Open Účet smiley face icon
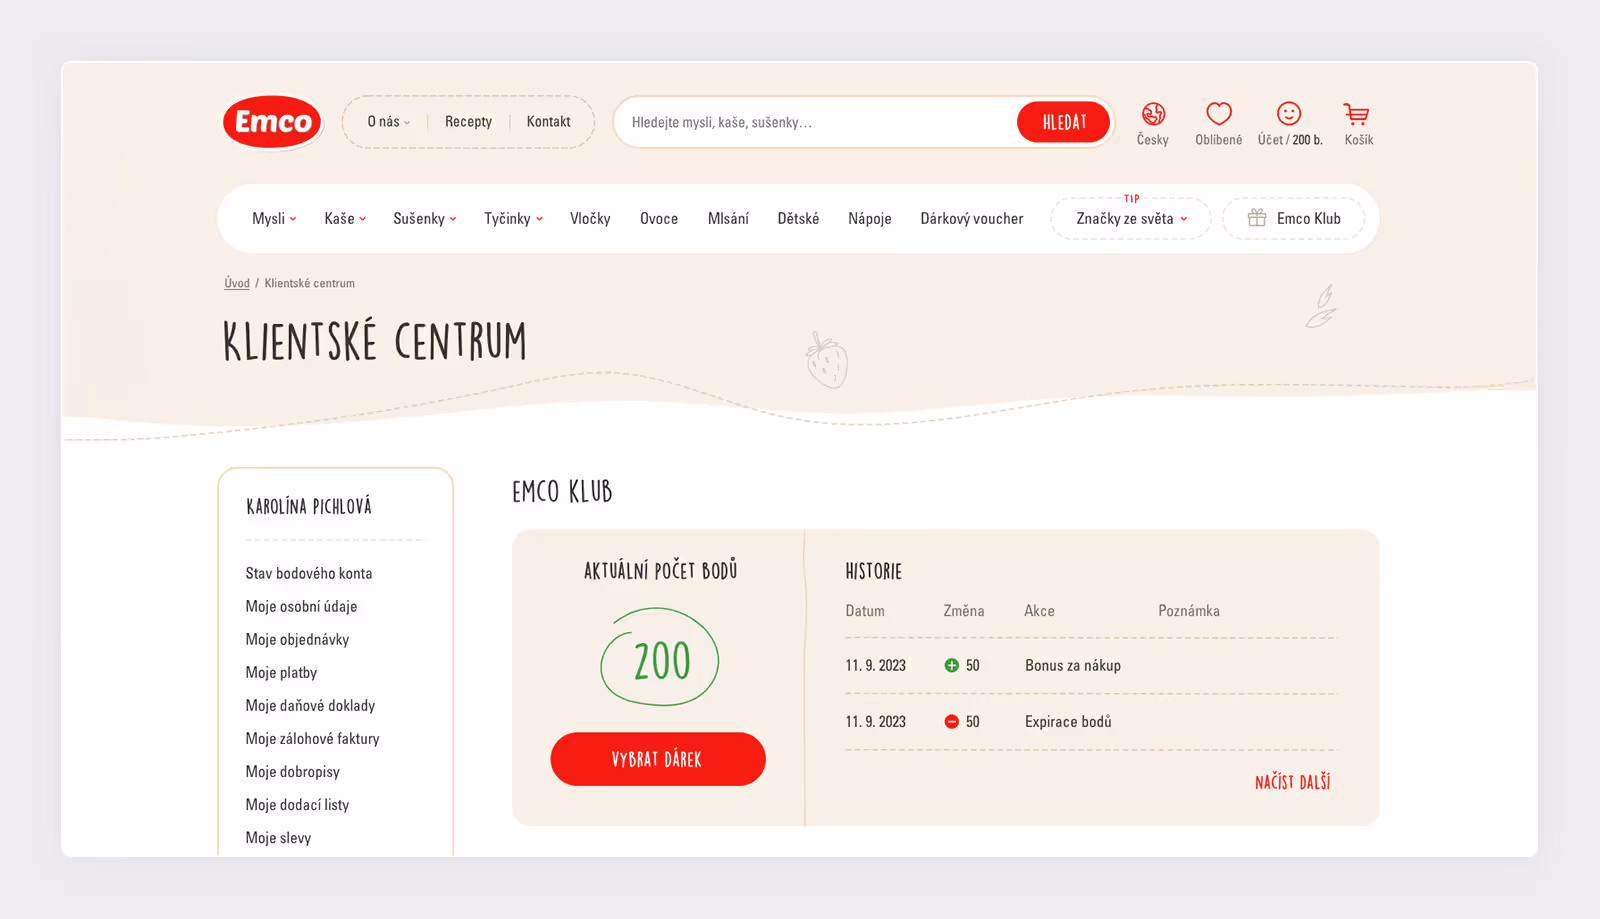This screenshot has width=1600, height=919. 1289,114
